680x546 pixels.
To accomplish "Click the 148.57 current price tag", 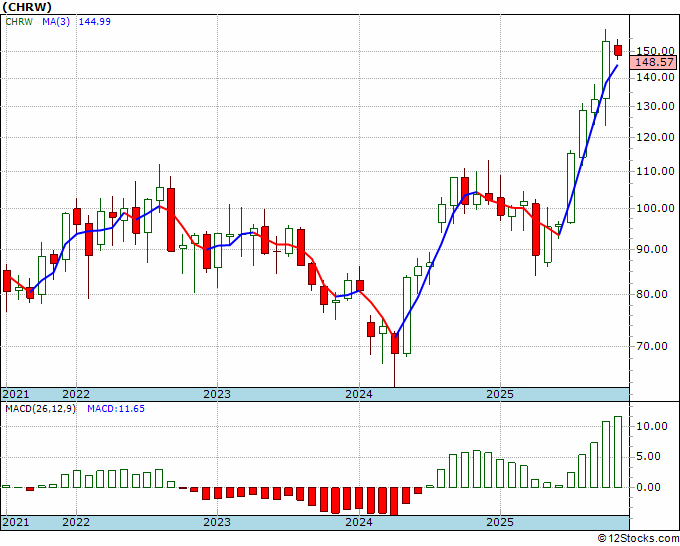I will tap(654, 62).
